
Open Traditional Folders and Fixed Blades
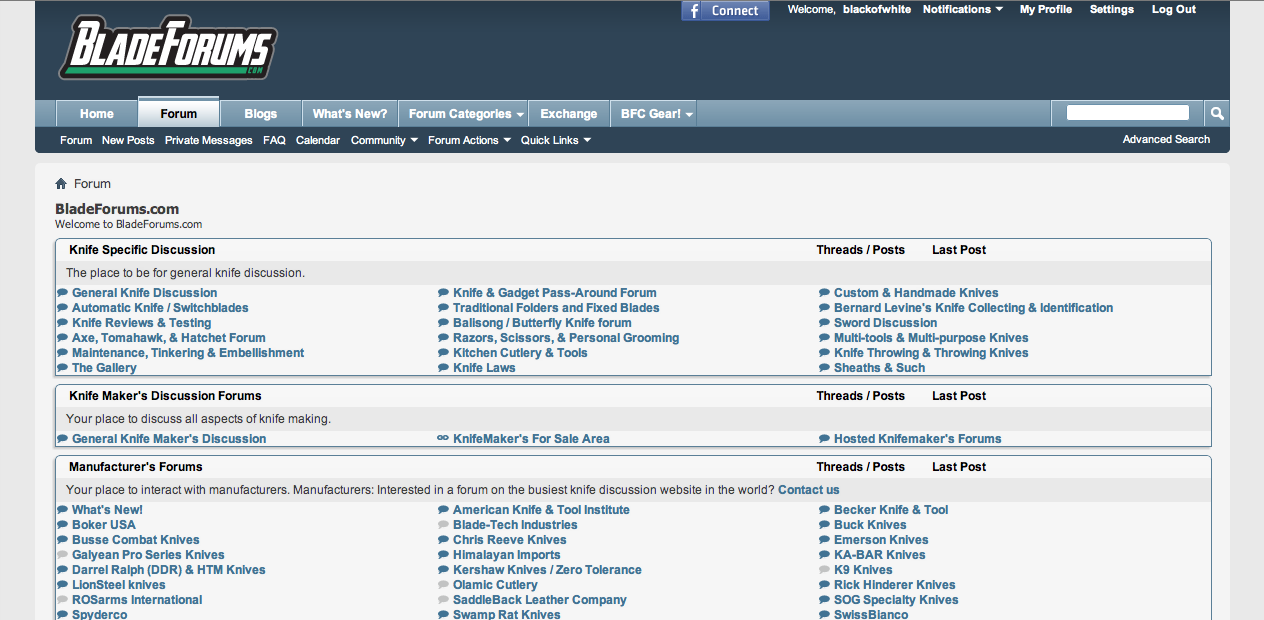pyautogui.click(x=556, y=308)
